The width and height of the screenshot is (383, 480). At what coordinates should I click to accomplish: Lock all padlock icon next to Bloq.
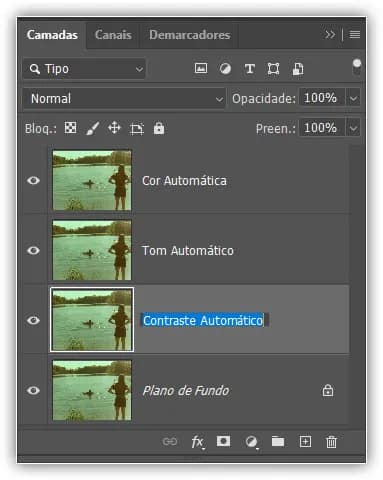(x=159, y=128)
